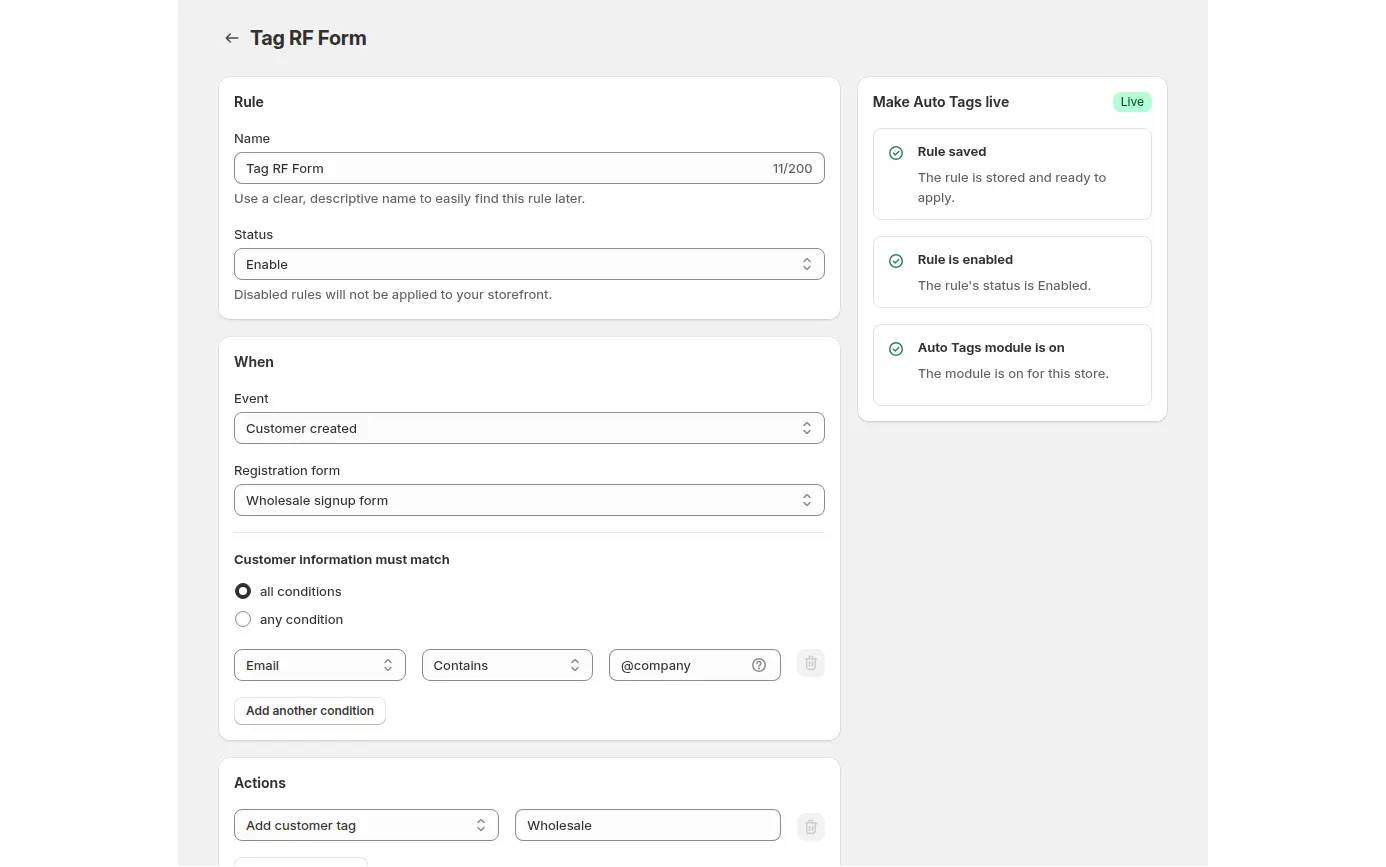Click the When section heading
The image size is (1386, 867).
click(x=254, y=362)
